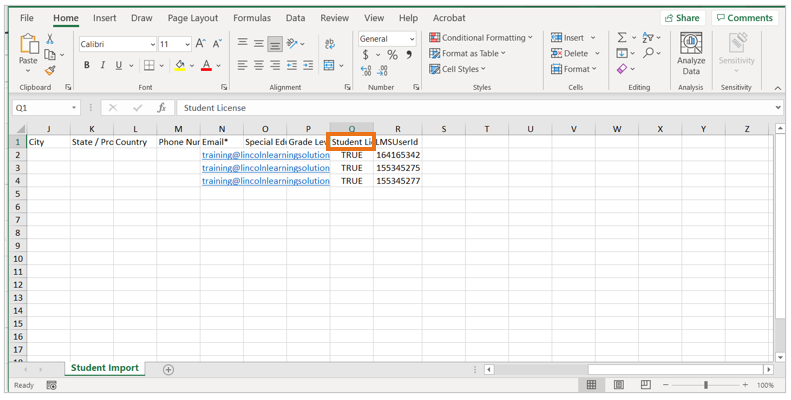Add a new sheet with plus icon
This screenshot has height=400, width=791.
pos(168,370)
